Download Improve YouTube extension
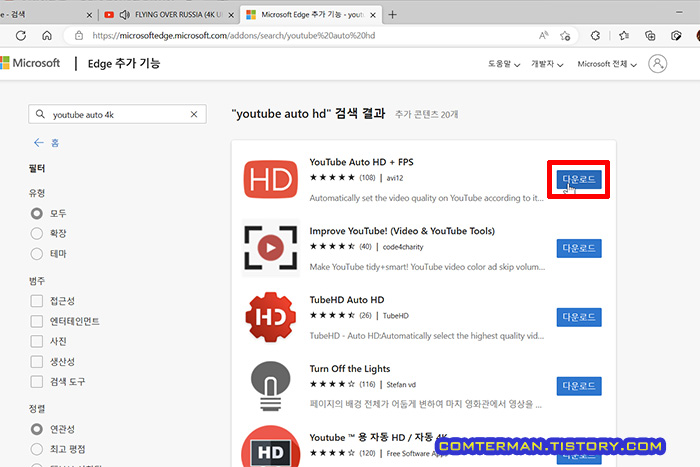Screen dimensions: 700x467 pos(579,248)
